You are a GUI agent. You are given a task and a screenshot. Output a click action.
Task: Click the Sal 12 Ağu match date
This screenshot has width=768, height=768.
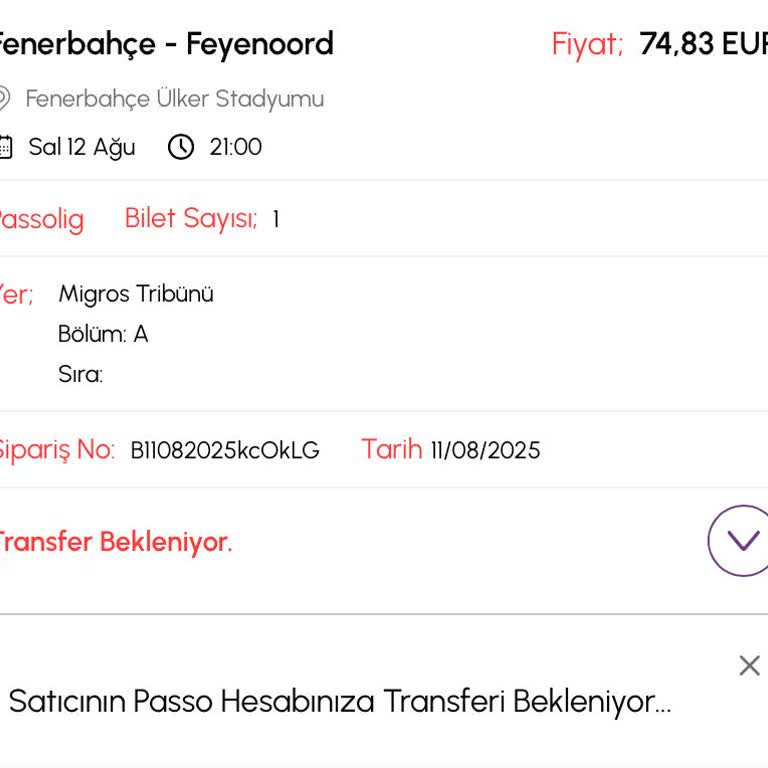82,147
